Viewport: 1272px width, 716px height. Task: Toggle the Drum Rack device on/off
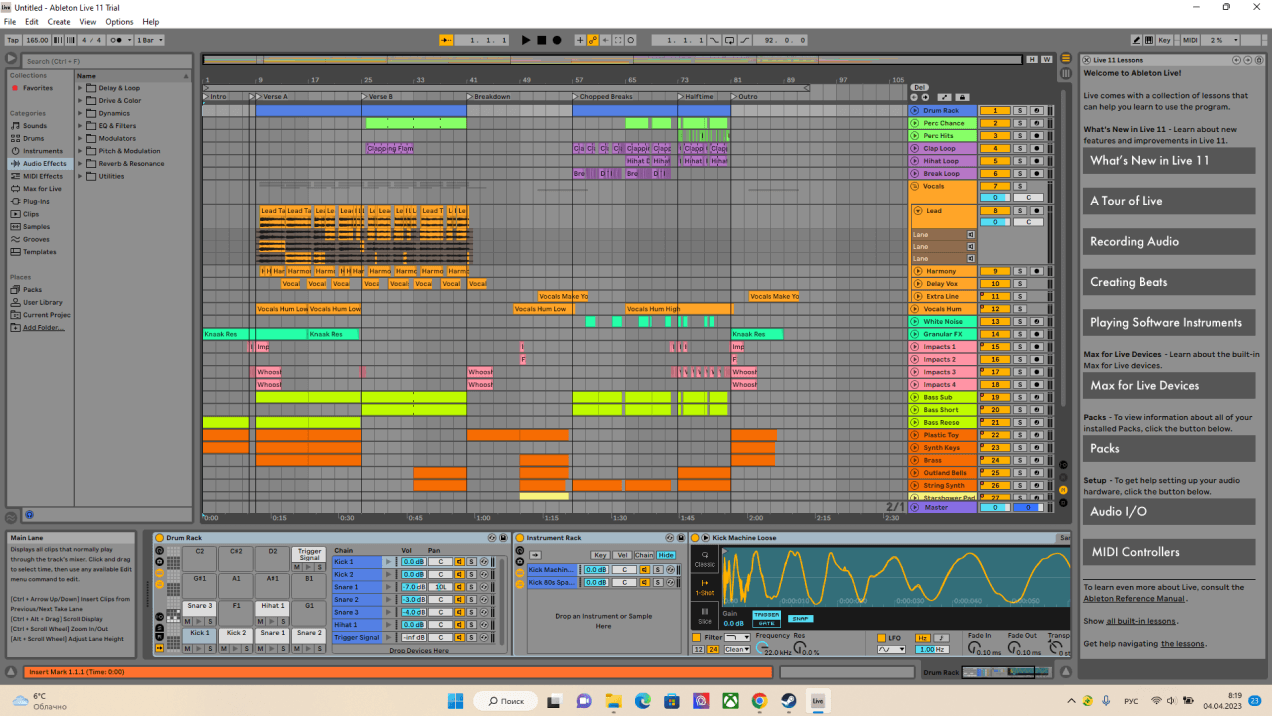point(159,538)
